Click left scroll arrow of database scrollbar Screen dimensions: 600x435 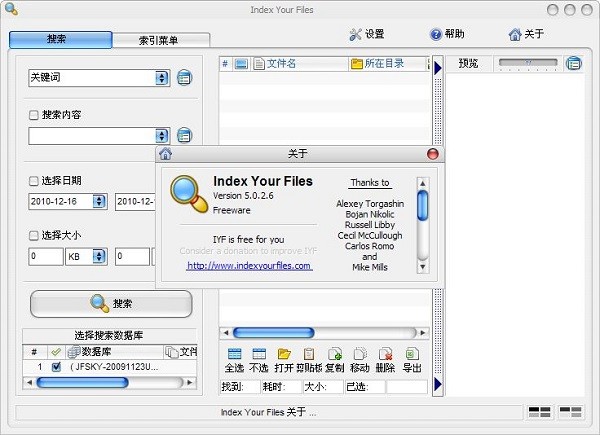tap(29, 382)
